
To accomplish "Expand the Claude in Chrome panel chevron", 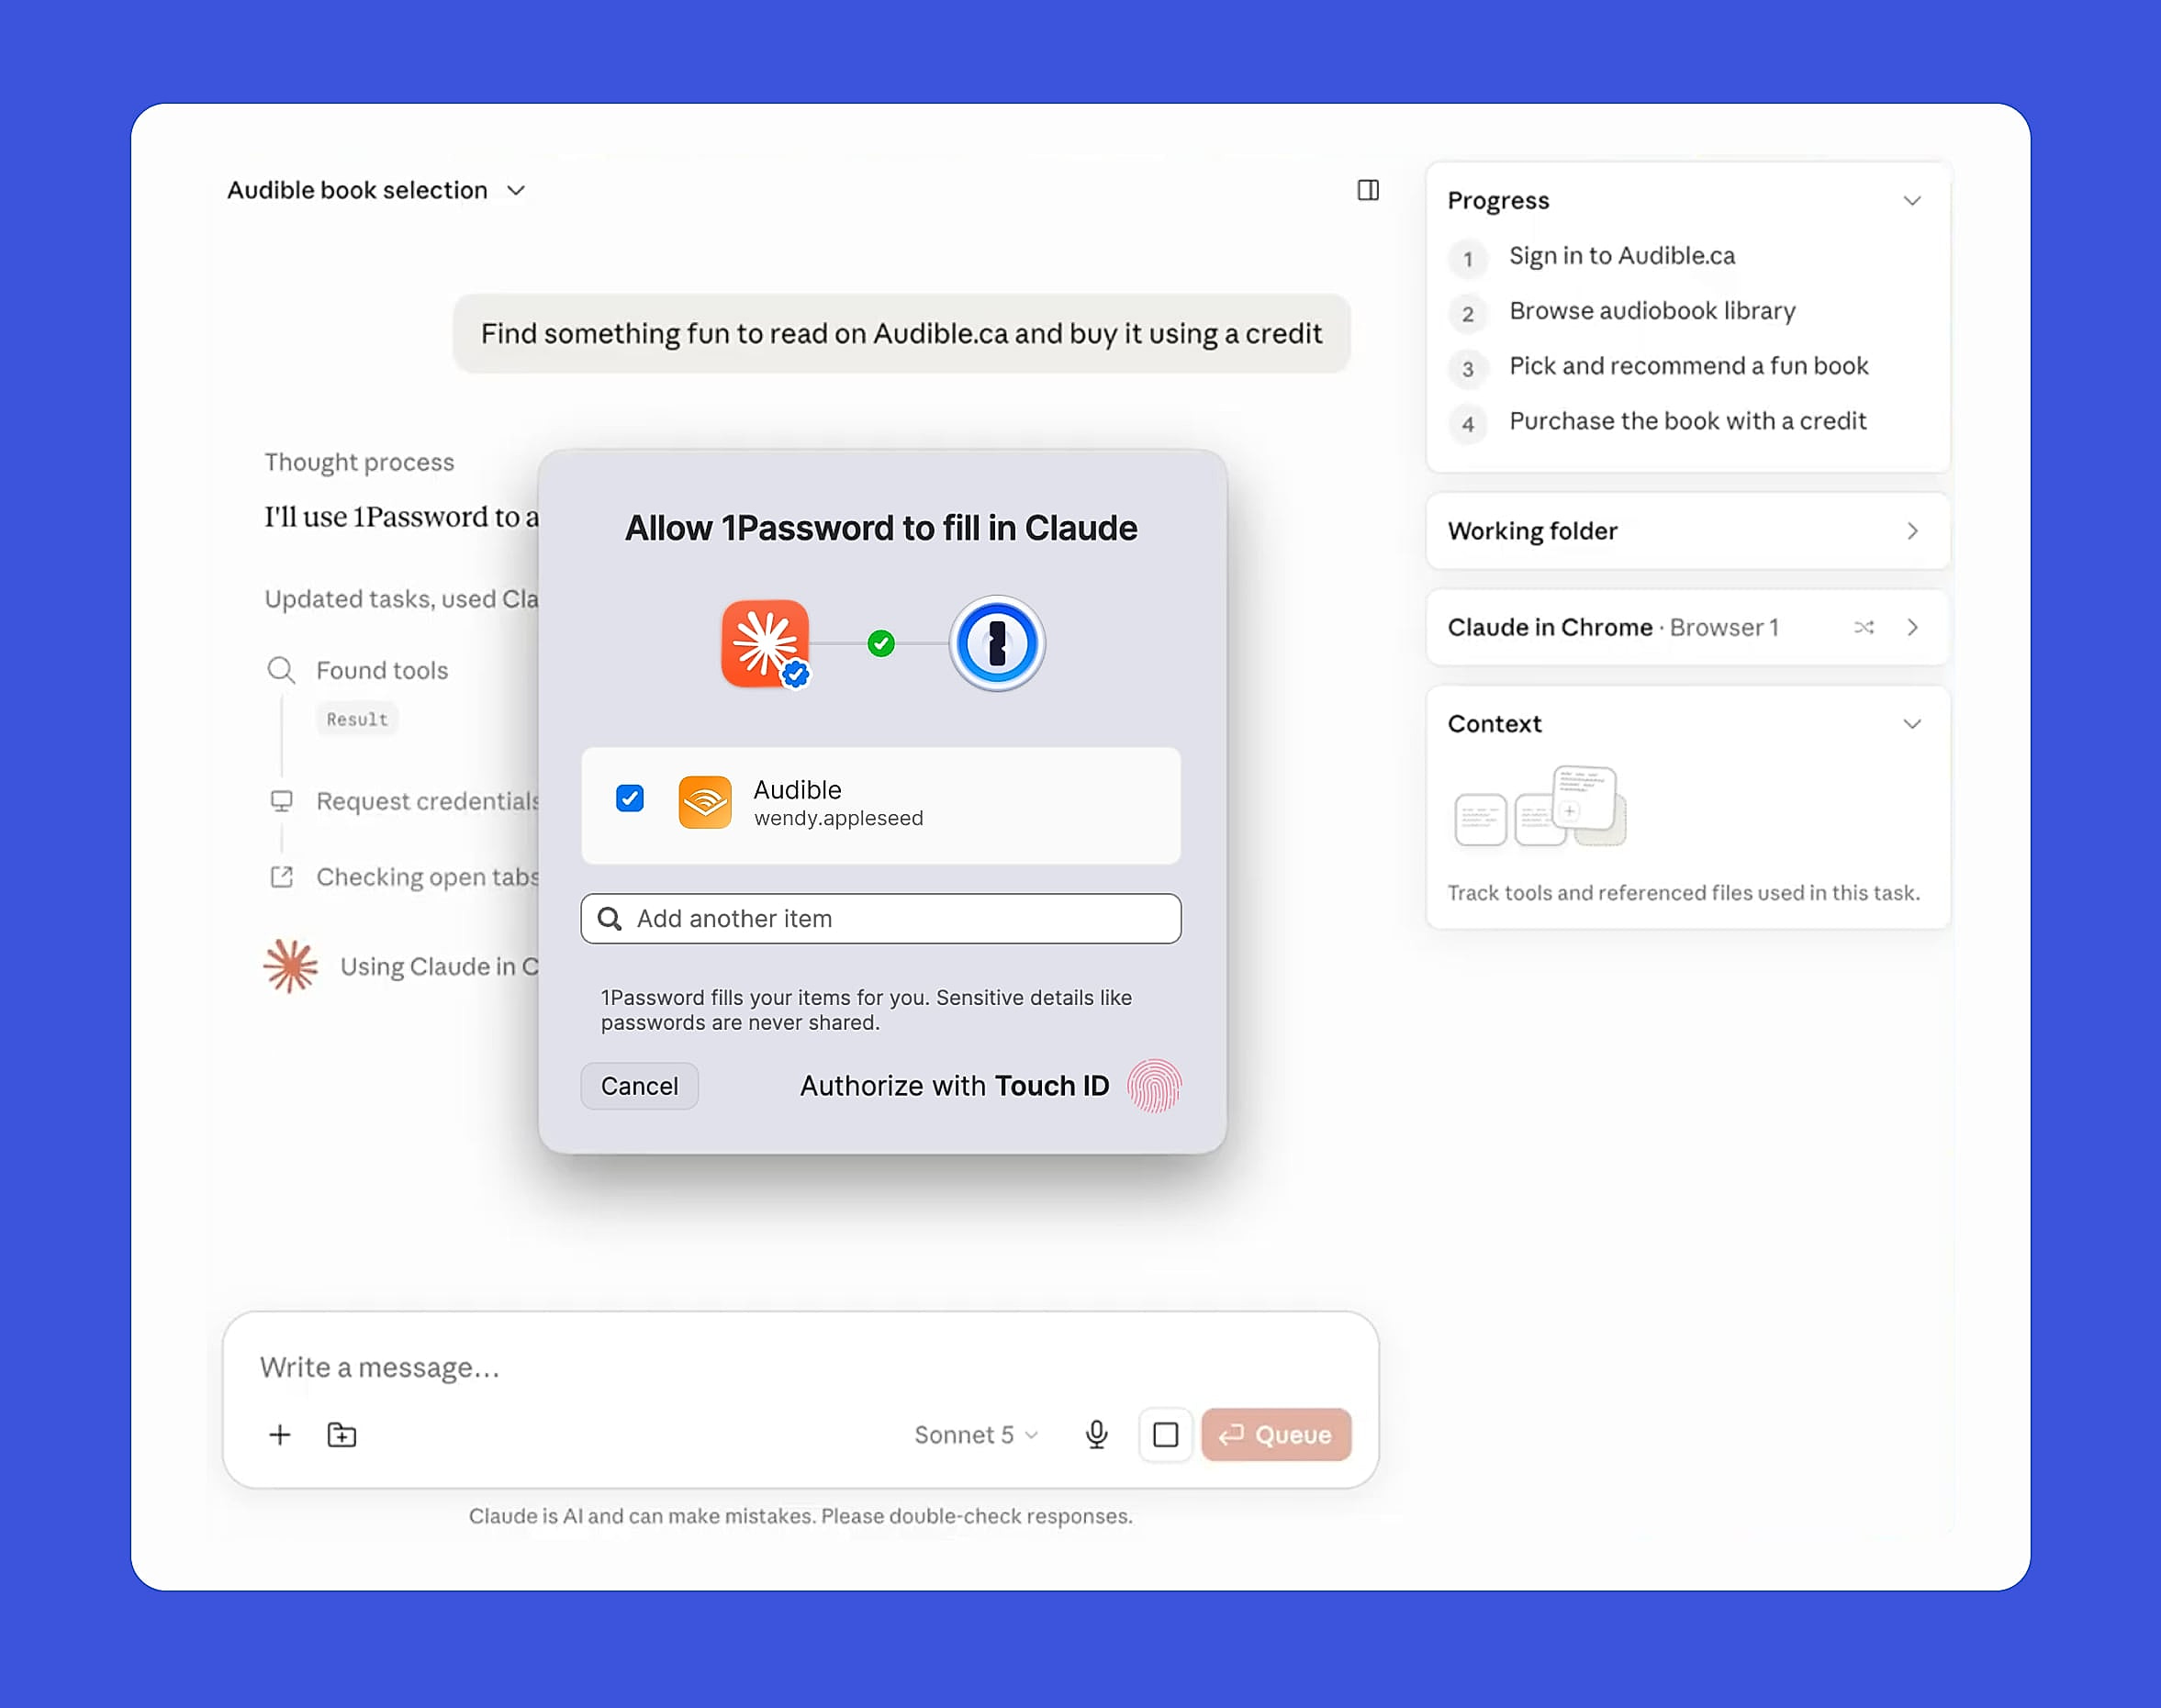I will (x=1912, y=627).
